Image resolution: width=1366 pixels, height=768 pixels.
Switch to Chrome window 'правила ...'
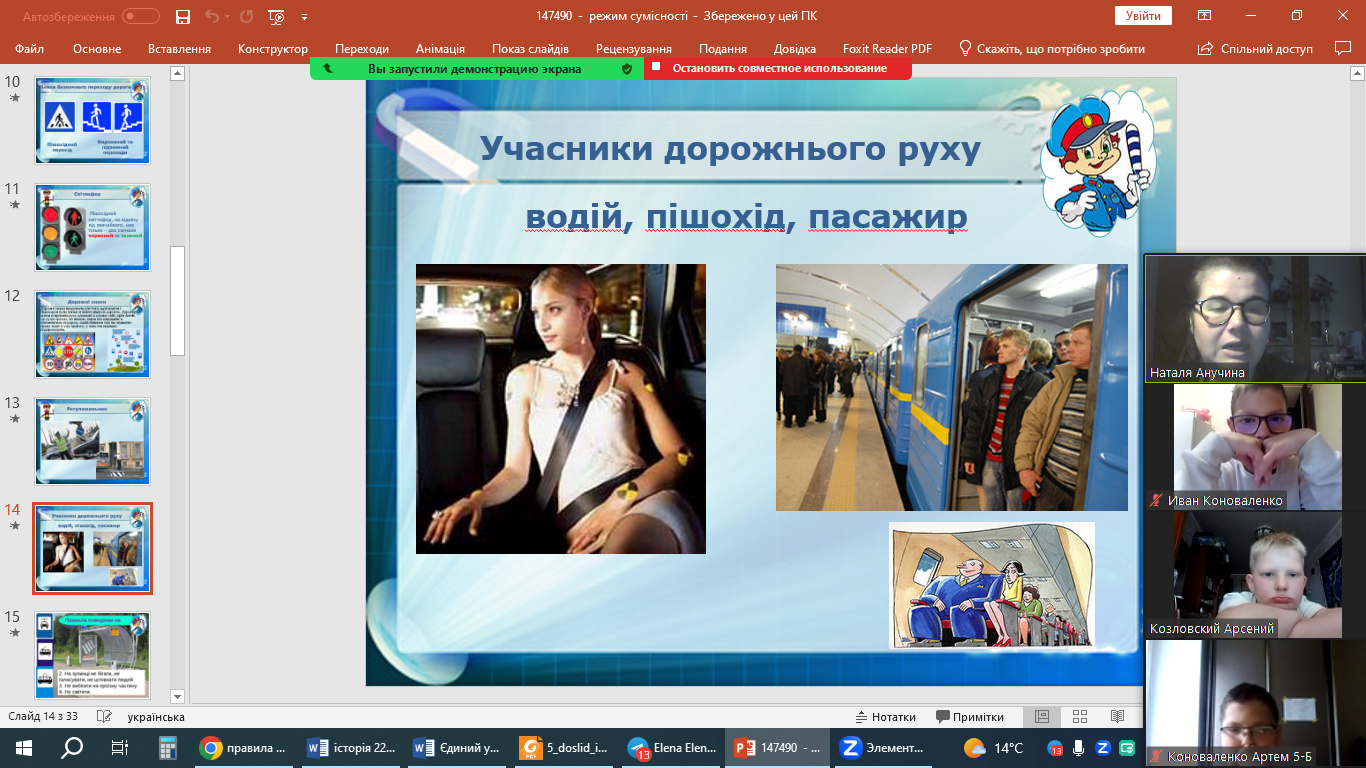point(244,747)
